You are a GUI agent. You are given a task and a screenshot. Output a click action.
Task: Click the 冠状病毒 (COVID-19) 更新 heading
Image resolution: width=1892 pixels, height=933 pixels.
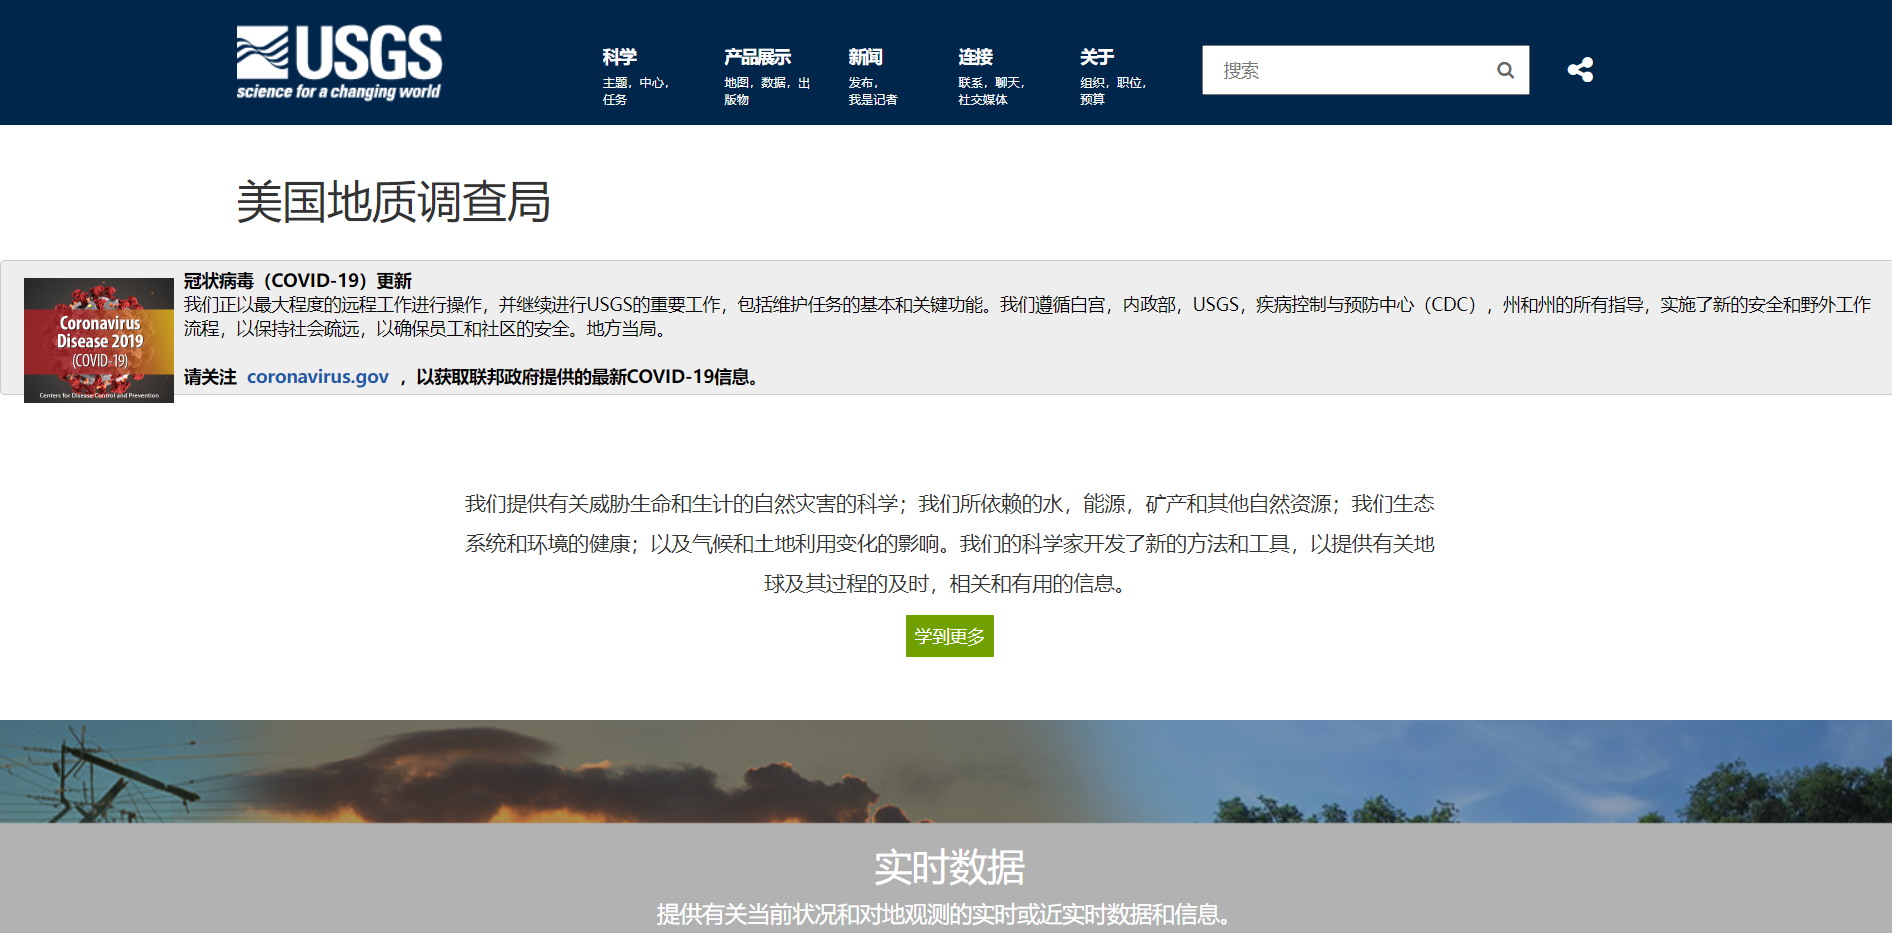click(298, 281)
